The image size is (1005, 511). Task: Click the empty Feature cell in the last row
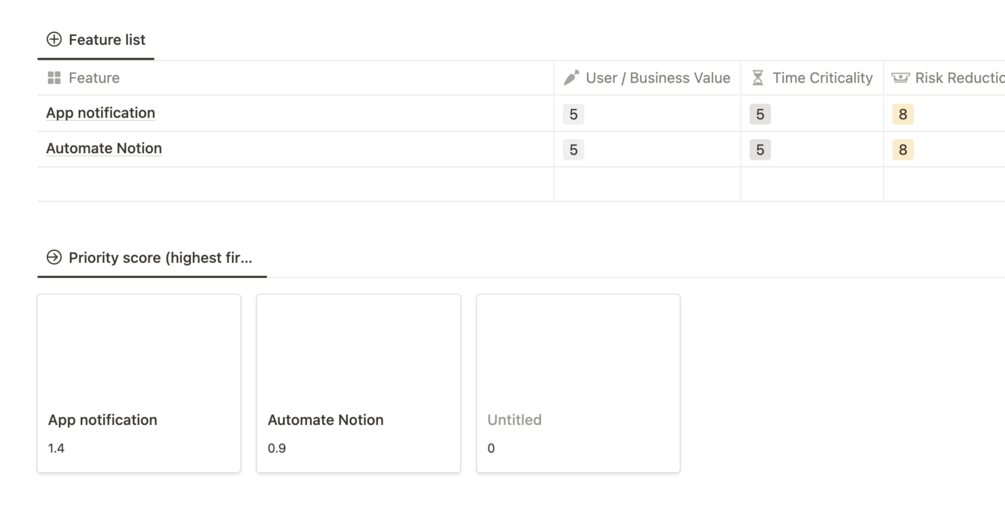point(295,184)
